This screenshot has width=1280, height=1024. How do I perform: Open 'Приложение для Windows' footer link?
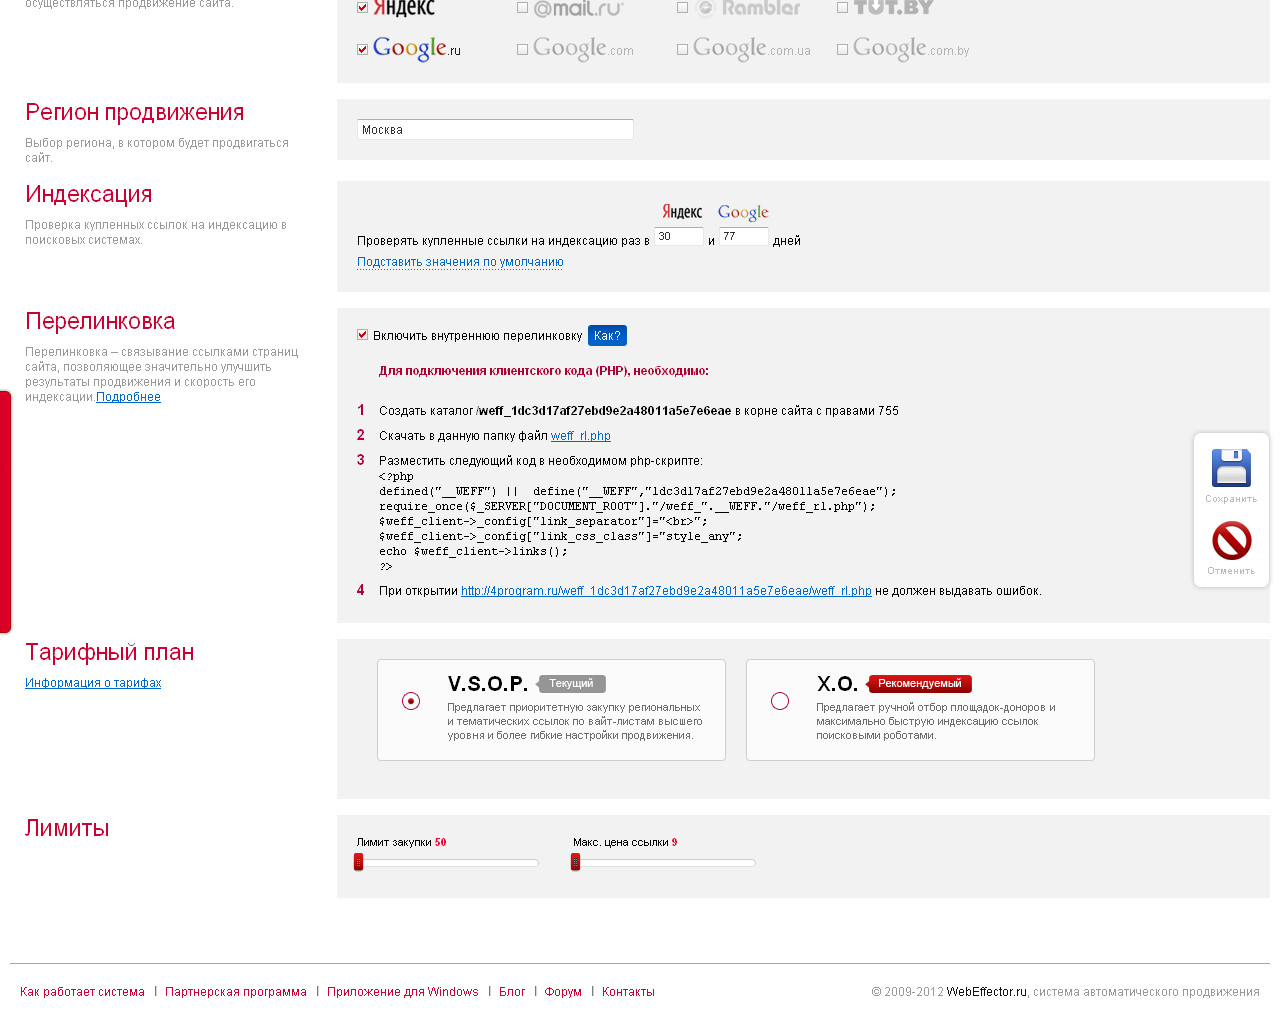[x=403, y=992]
